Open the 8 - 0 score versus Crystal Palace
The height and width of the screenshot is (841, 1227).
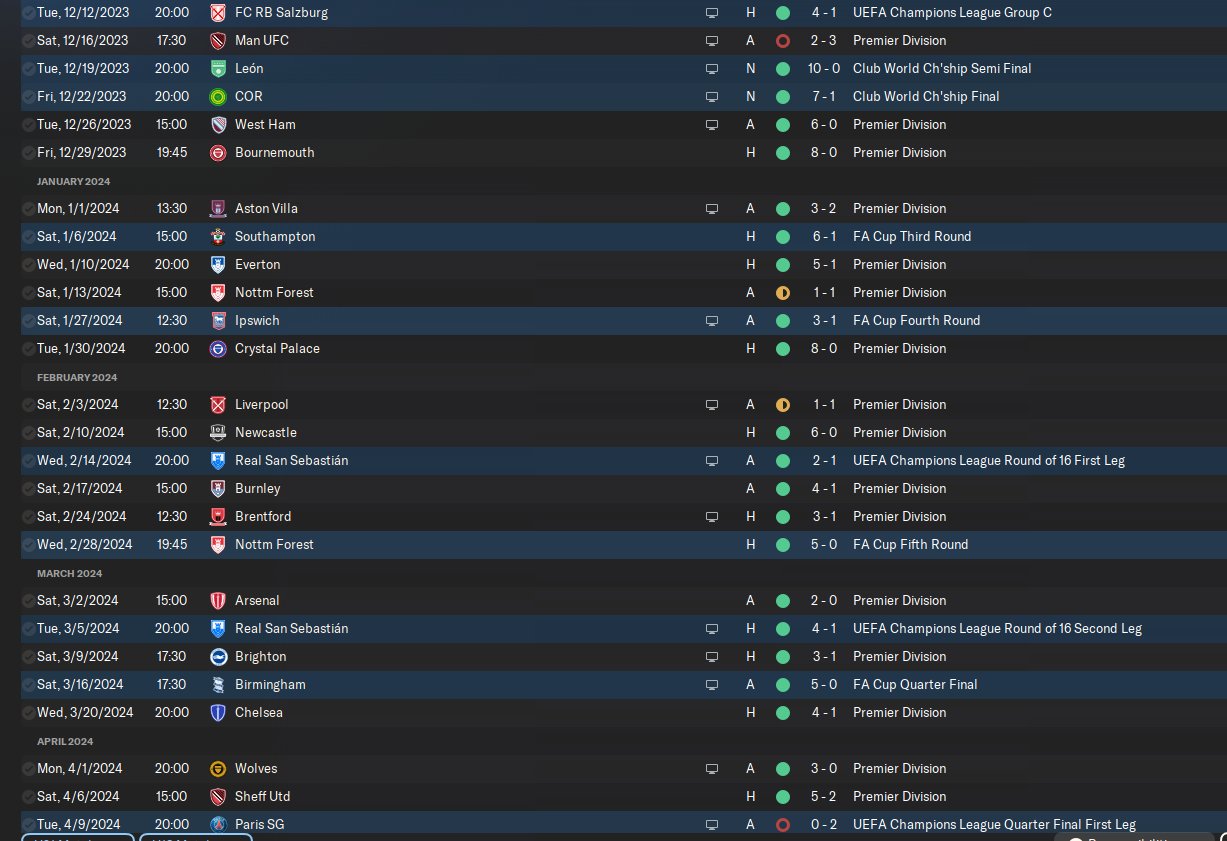(x=824, y=349)
